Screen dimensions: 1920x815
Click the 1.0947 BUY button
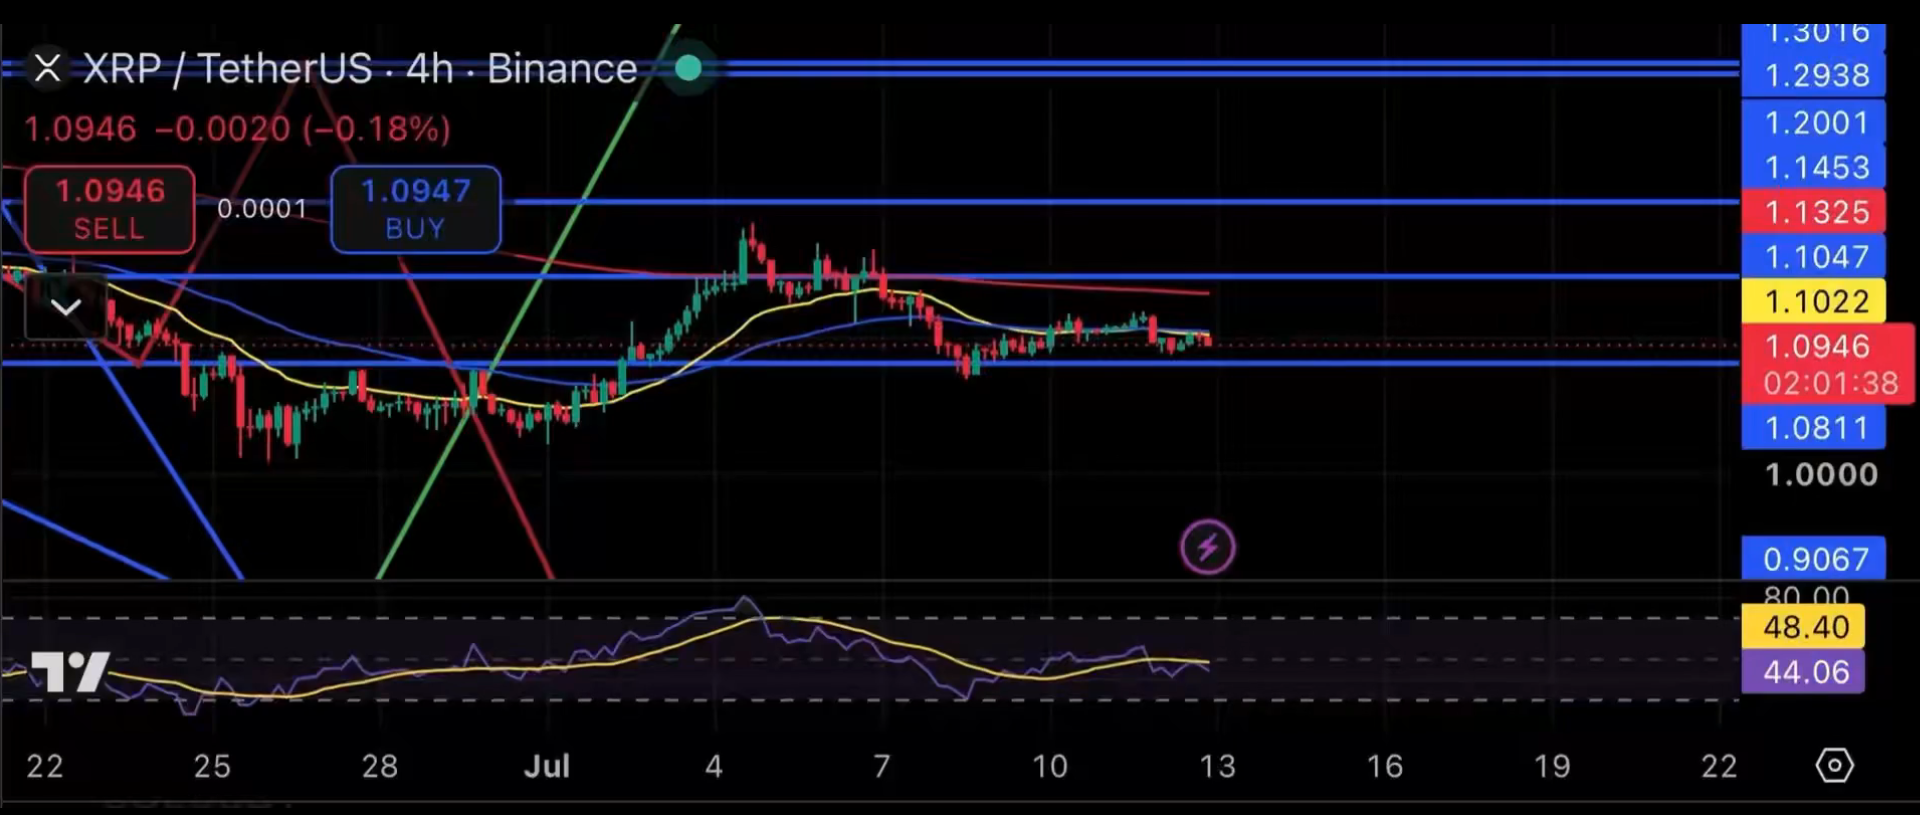coord(416,209)
